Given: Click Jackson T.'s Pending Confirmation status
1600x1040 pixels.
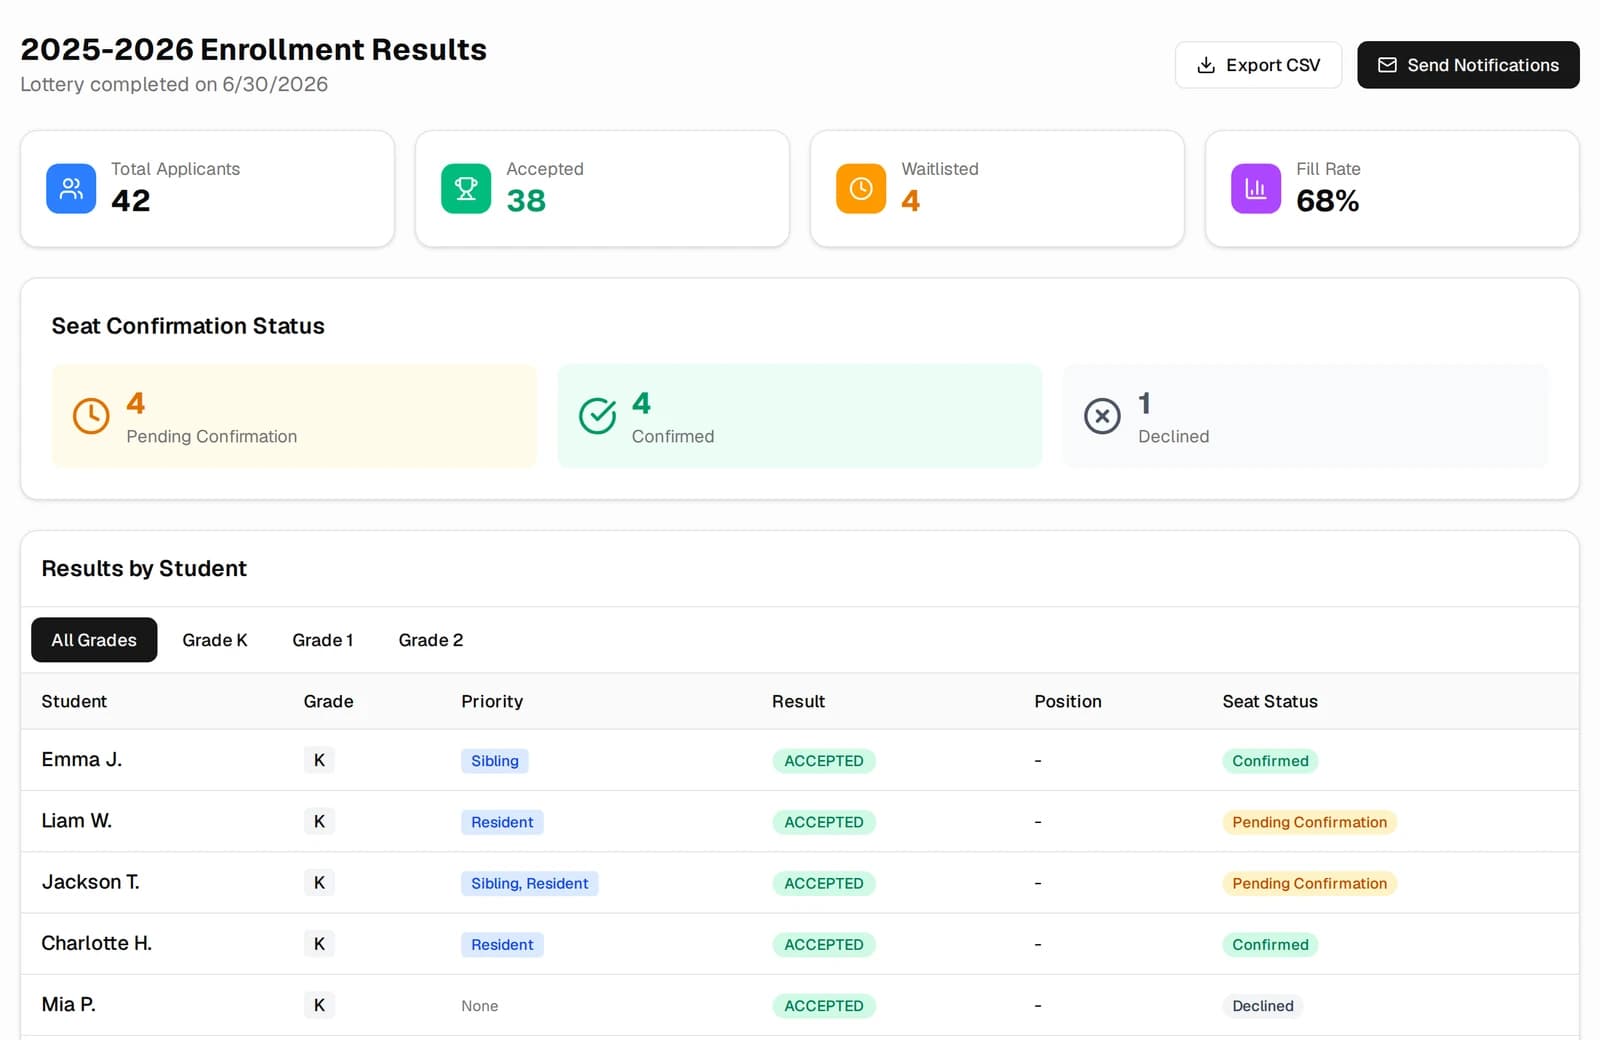Looking at the screenshot, I should 1310,883.
